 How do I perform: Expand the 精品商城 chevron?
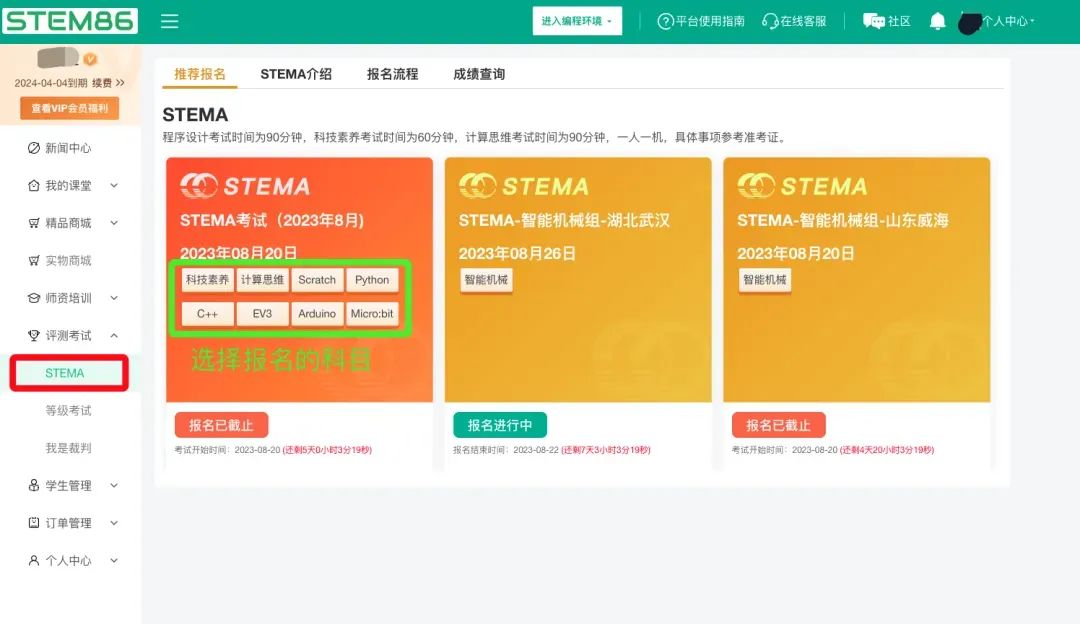pos(114,223)
